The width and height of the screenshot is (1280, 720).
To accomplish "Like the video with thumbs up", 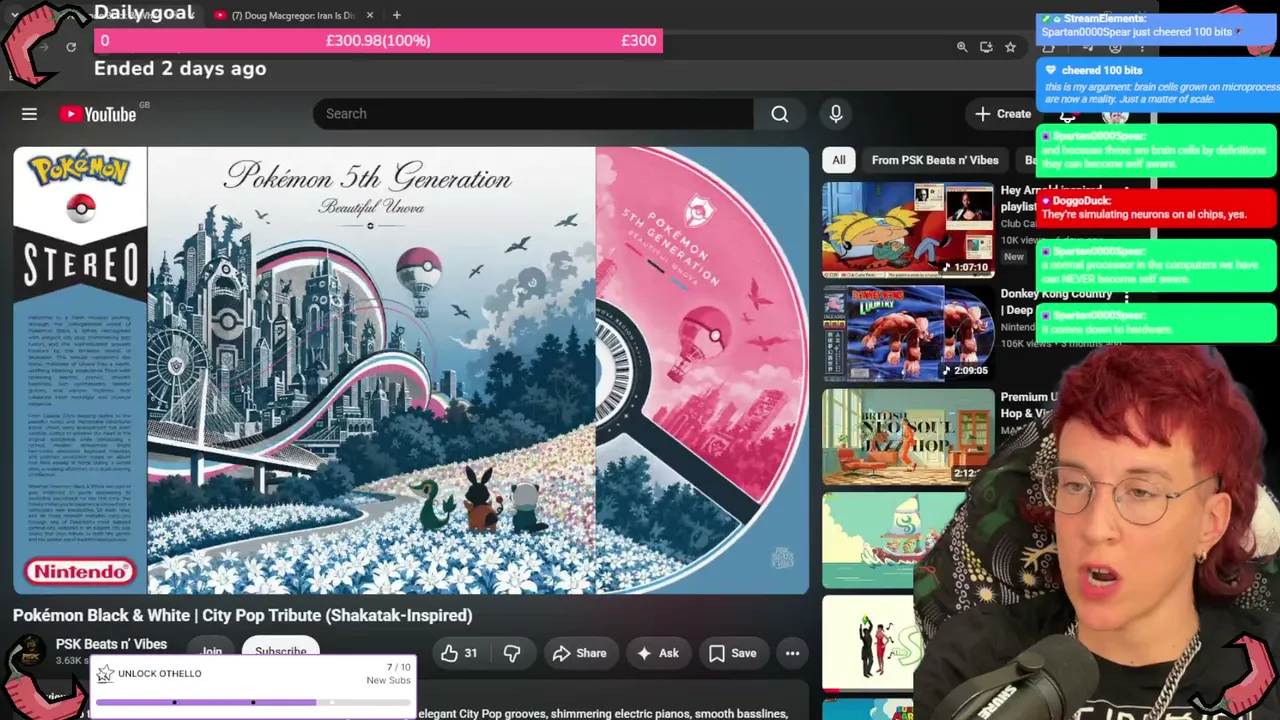I will [459, 653].
